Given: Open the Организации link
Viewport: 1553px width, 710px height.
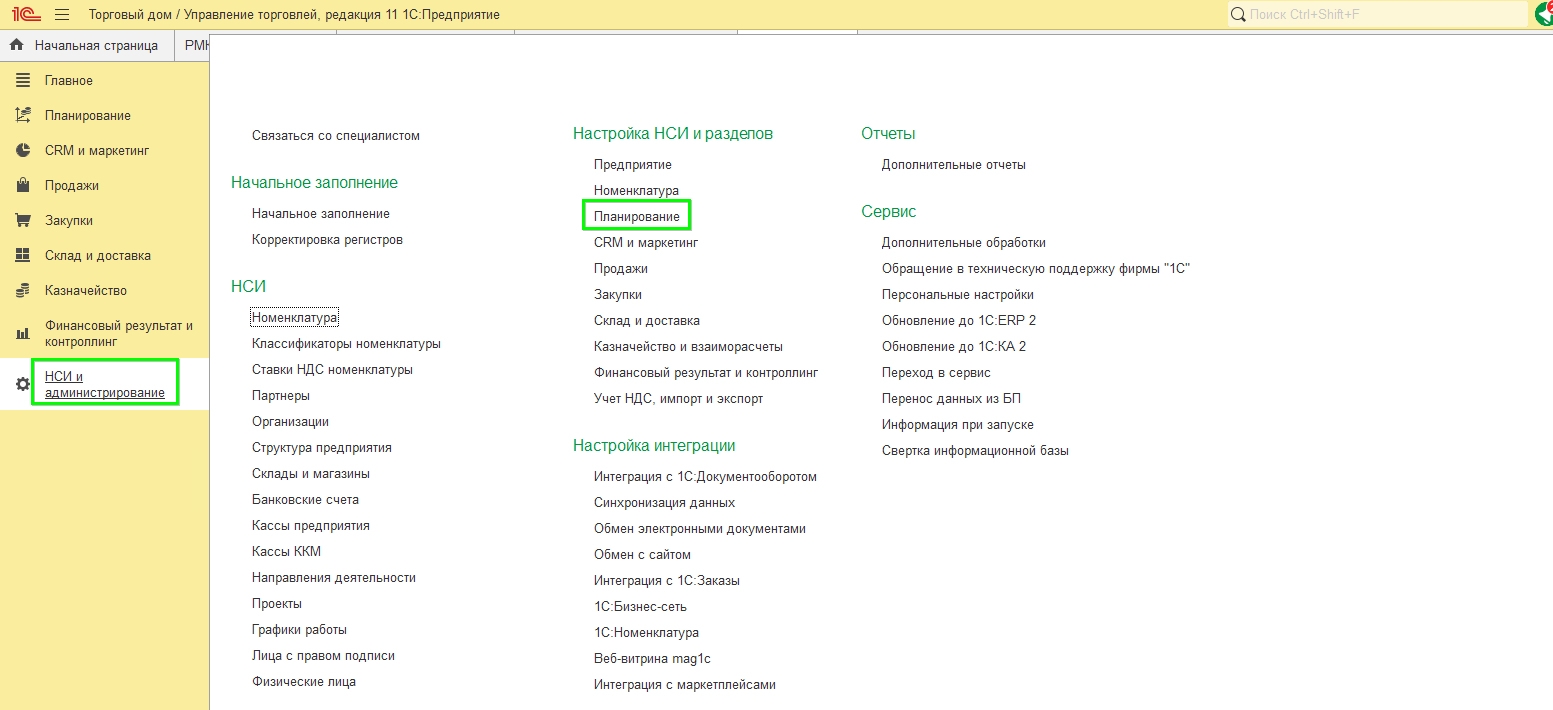Looking at the screenshot, I should 290,421.
